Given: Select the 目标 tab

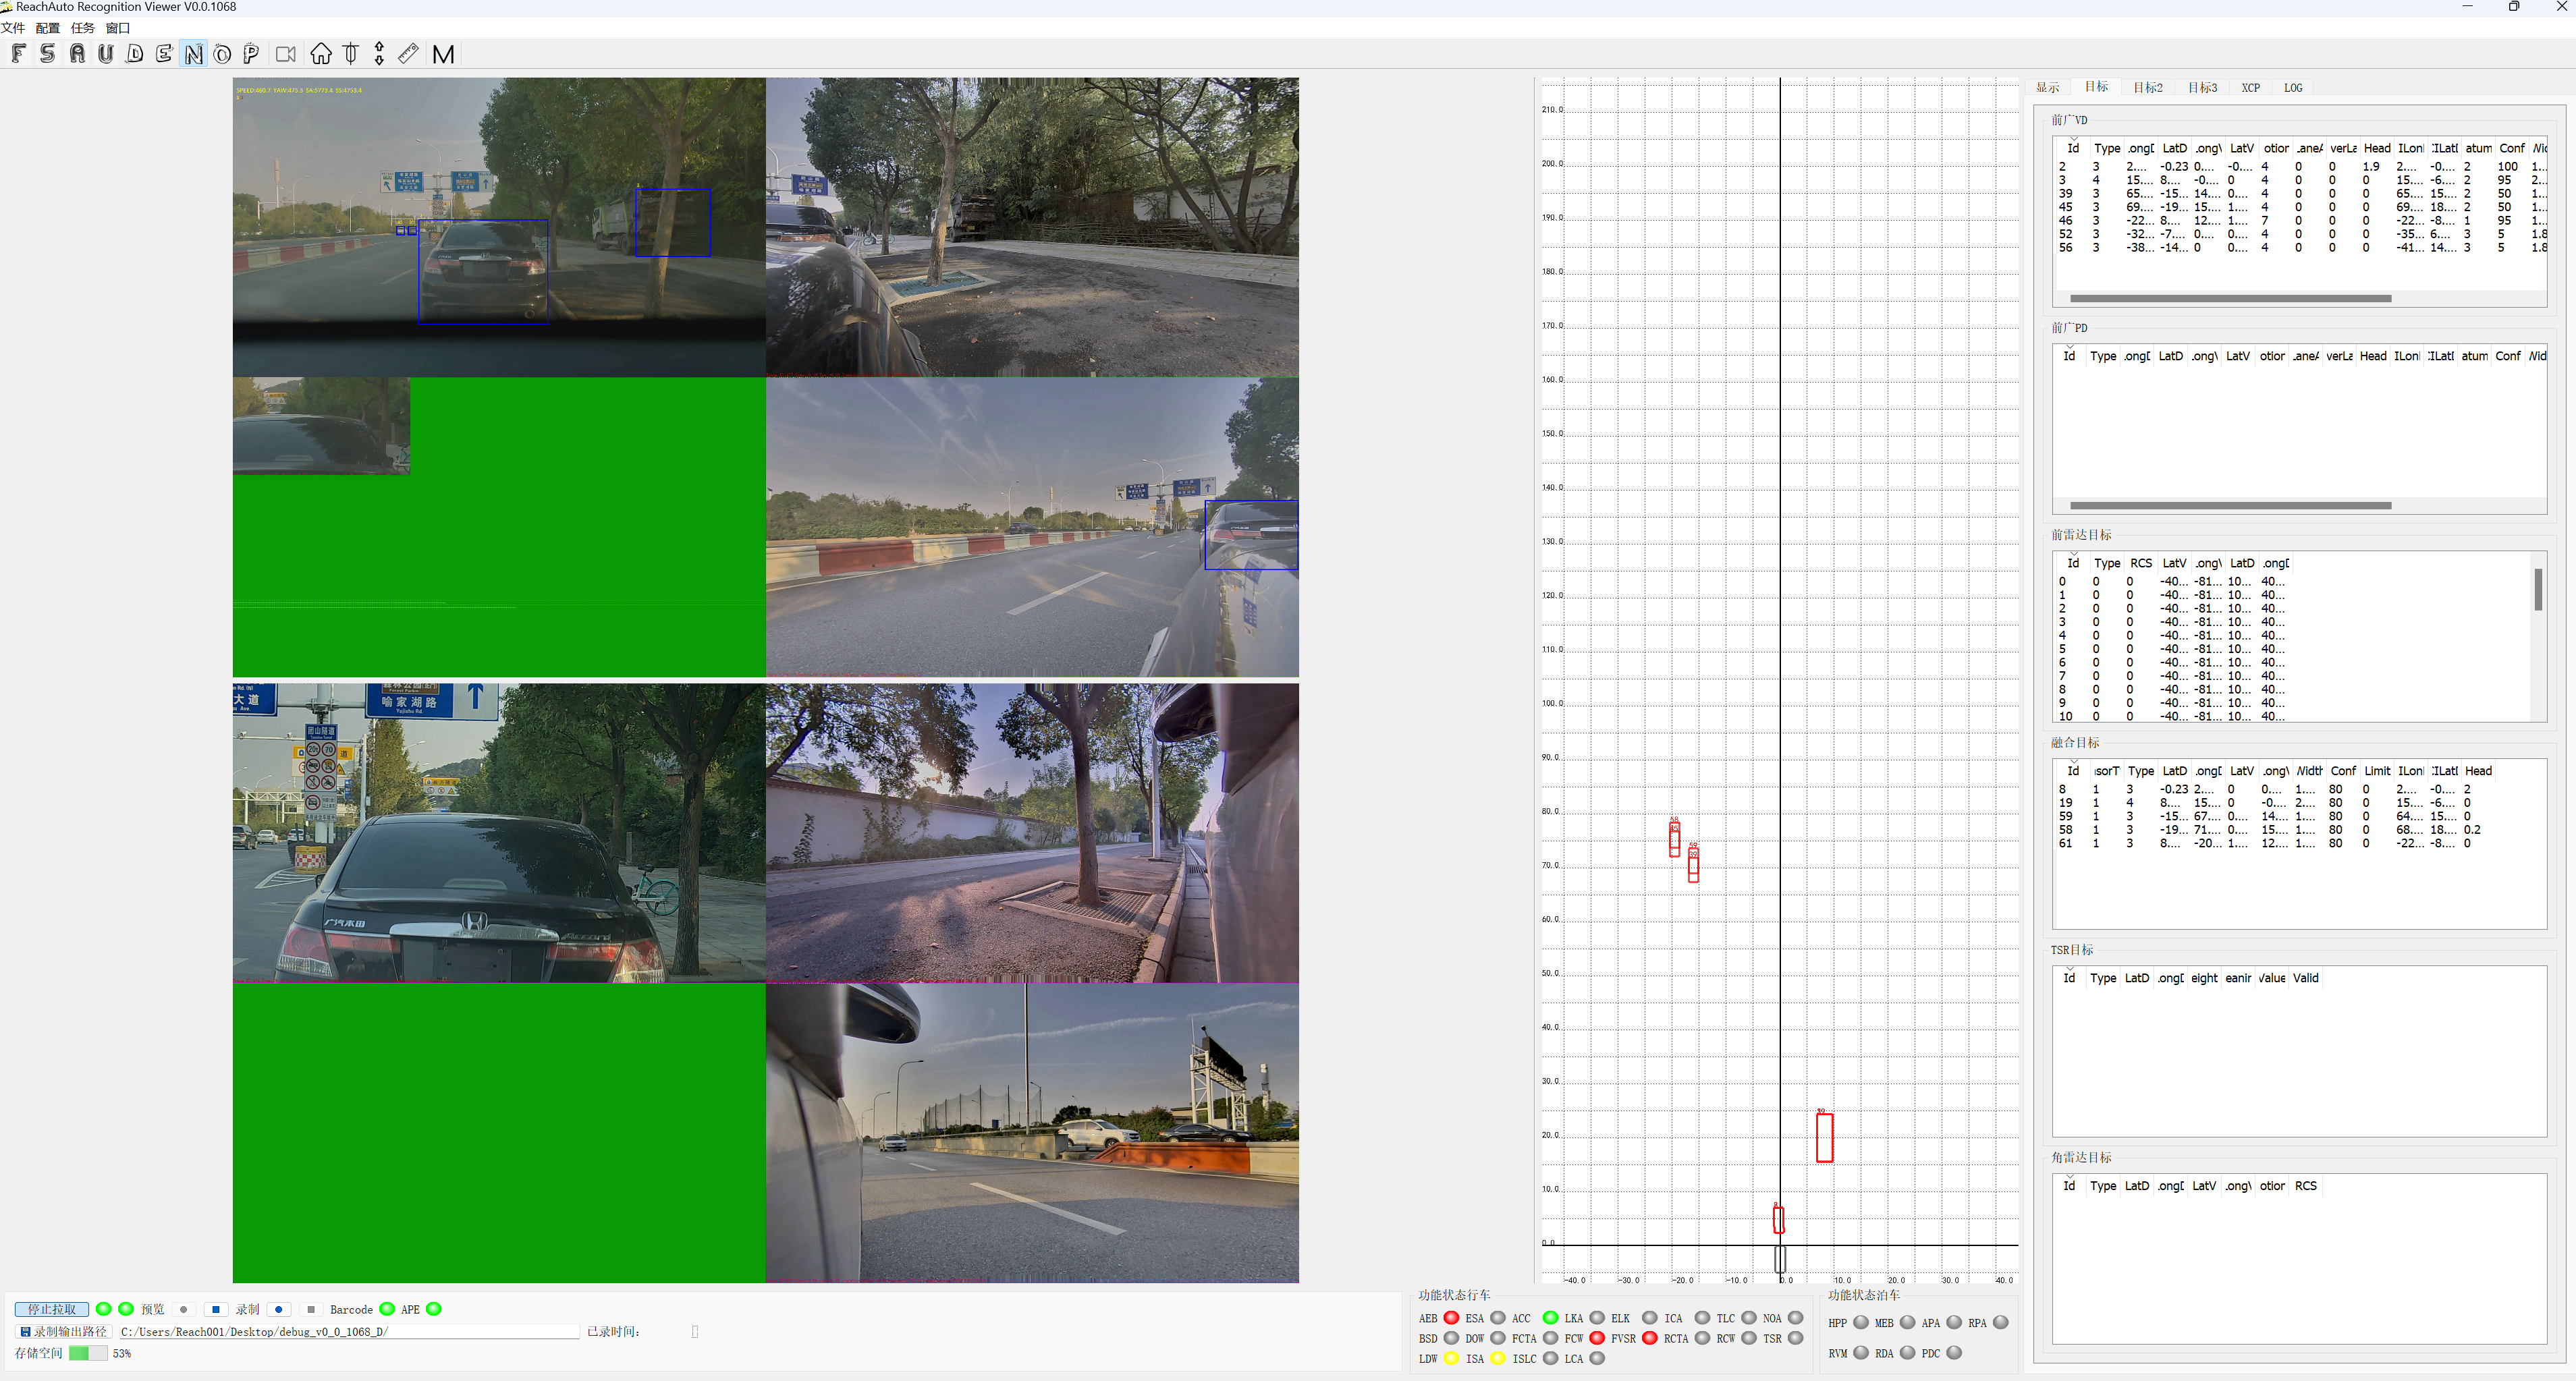Looking at the screenshot, I should coord(2097,87).
